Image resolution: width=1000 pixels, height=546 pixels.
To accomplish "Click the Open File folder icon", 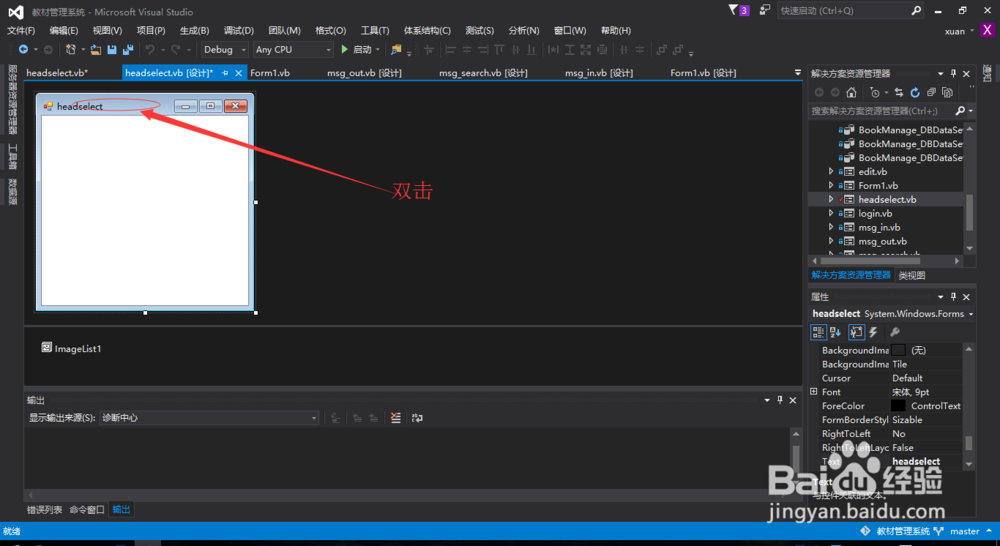I will [x=96, y=49].
